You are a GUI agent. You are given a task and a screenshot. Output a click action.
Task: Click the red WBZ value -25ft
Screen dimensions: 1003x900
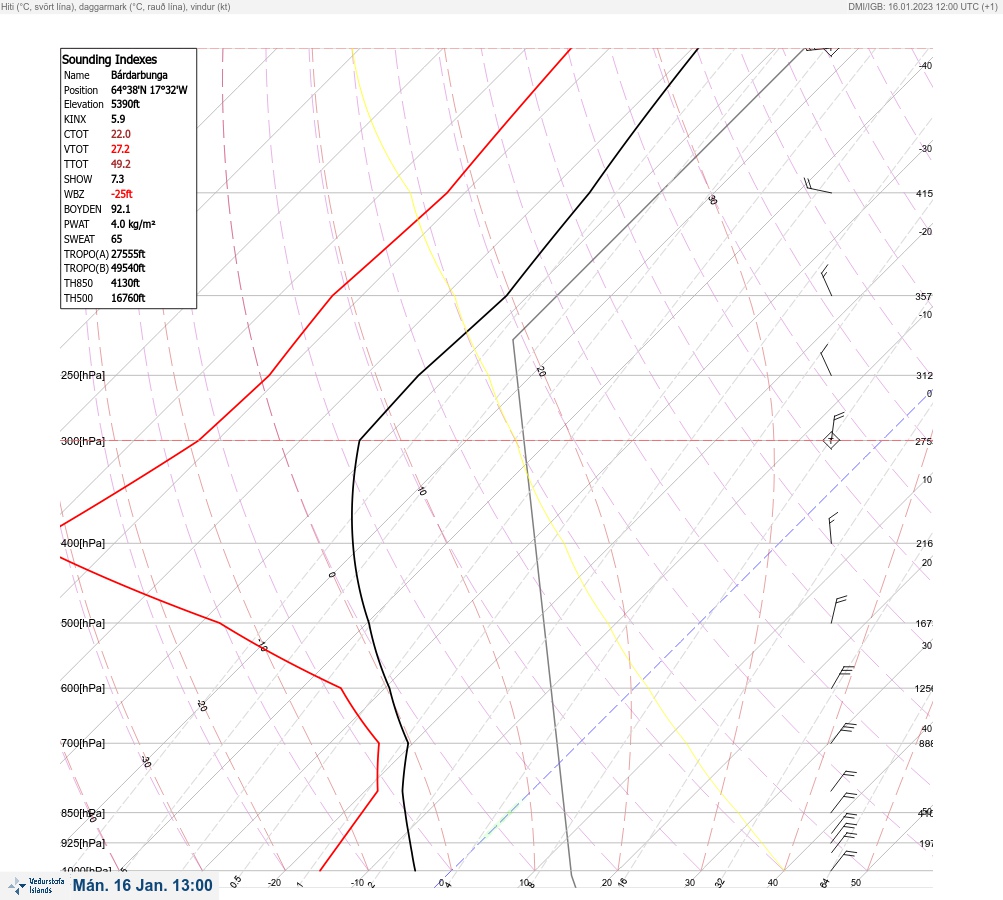pos(122,194)
